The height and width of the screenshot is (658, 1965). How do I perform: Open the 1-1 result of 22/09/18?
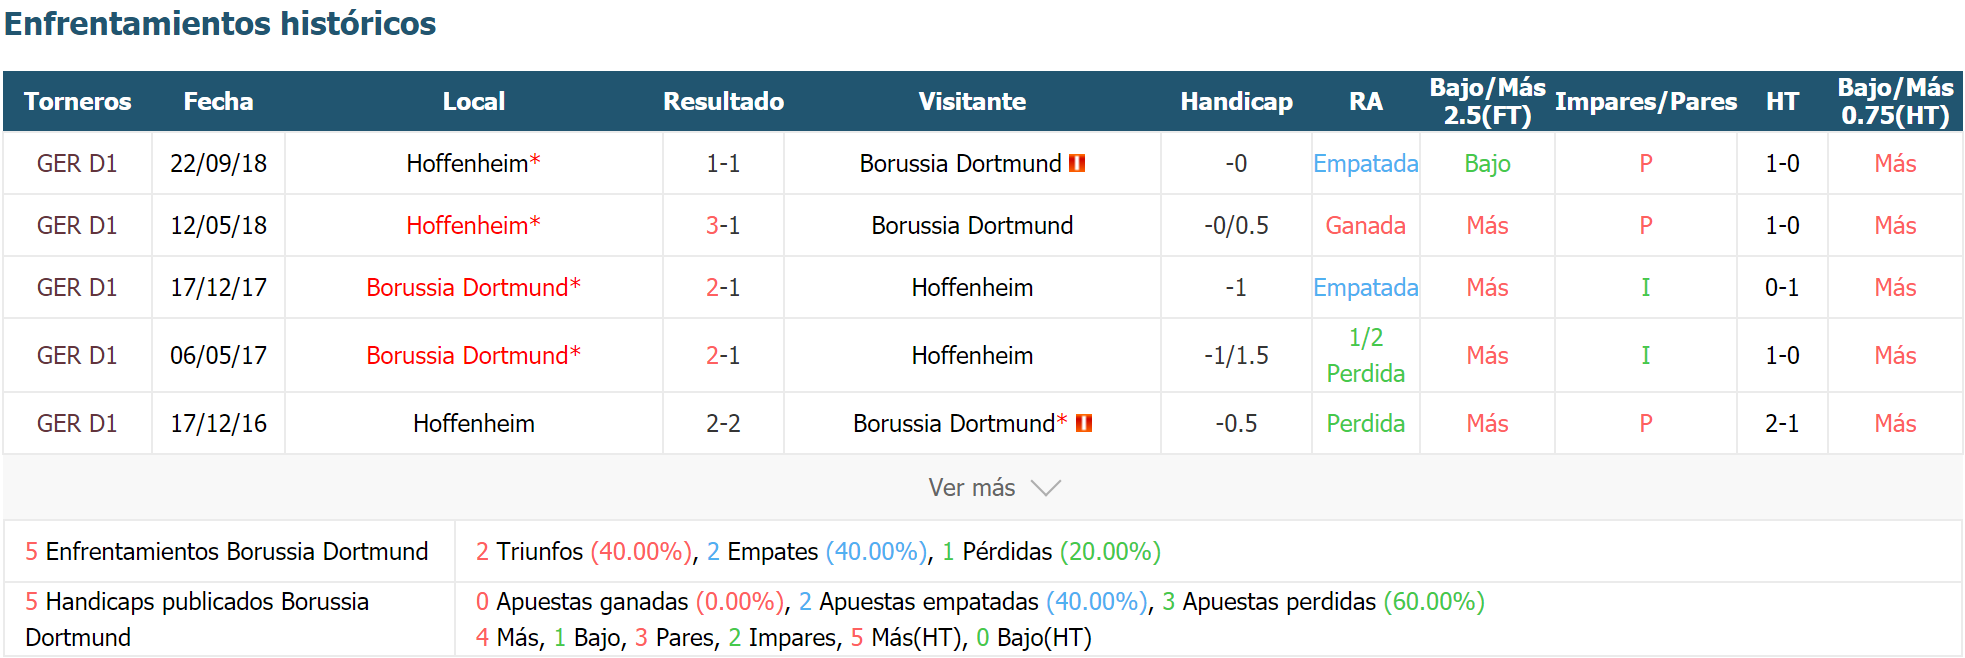coord(723,164)
